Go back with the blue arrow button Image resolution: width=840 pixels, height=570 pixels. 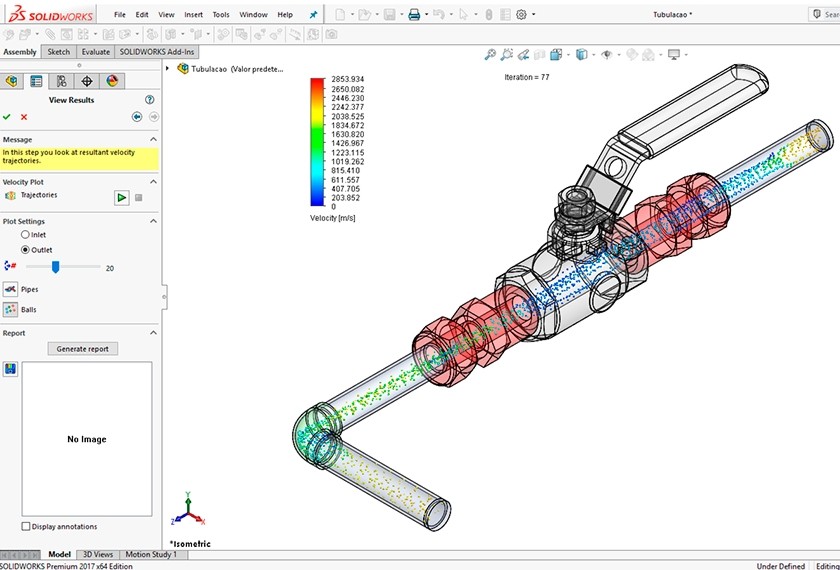(137, 117)
